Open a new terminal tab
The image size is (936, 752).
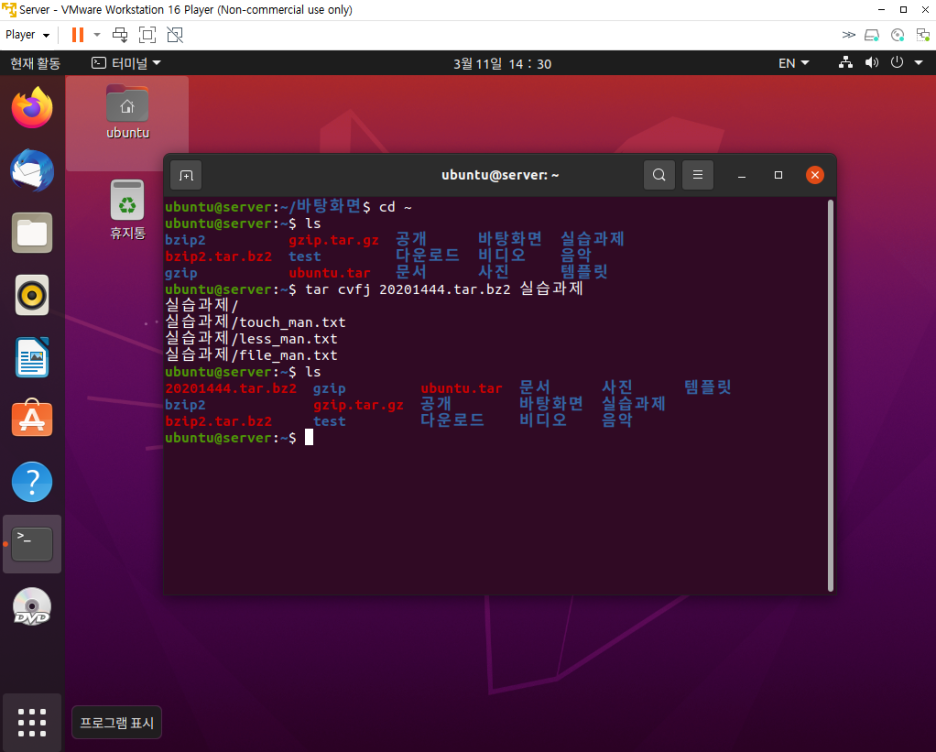click(x=186, y=175)
